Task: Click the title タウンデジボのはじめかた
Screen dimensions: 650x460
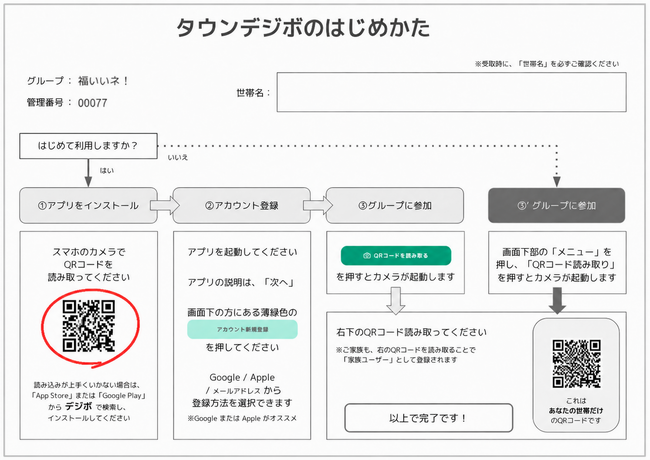Action: 303,28
